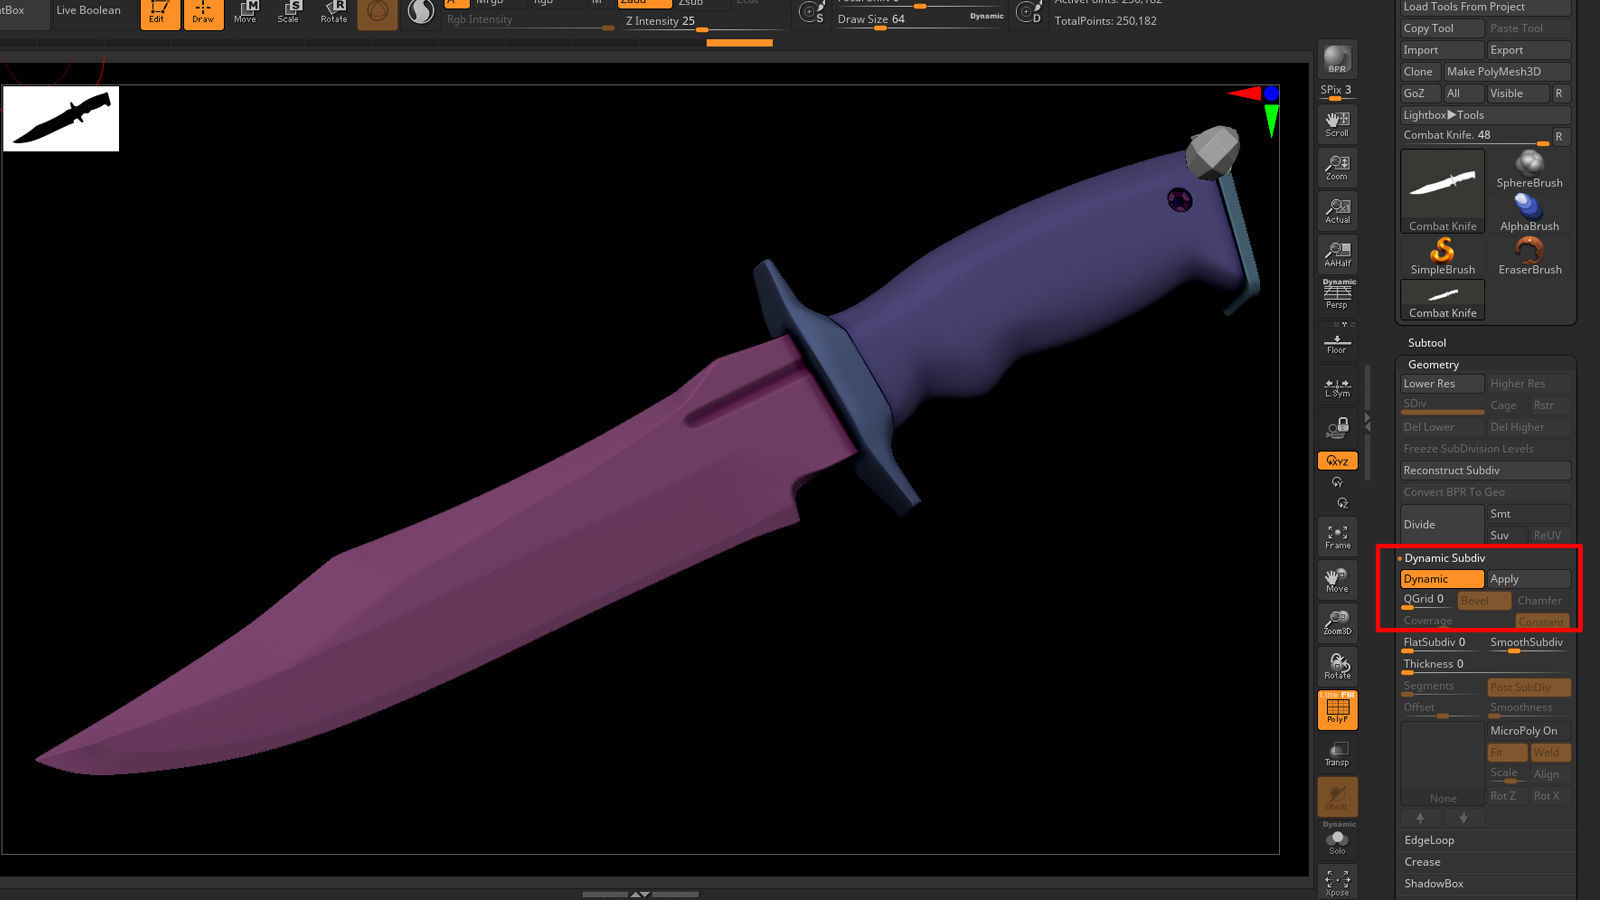Toggle the Smt smoothing option

point(1528,514)
